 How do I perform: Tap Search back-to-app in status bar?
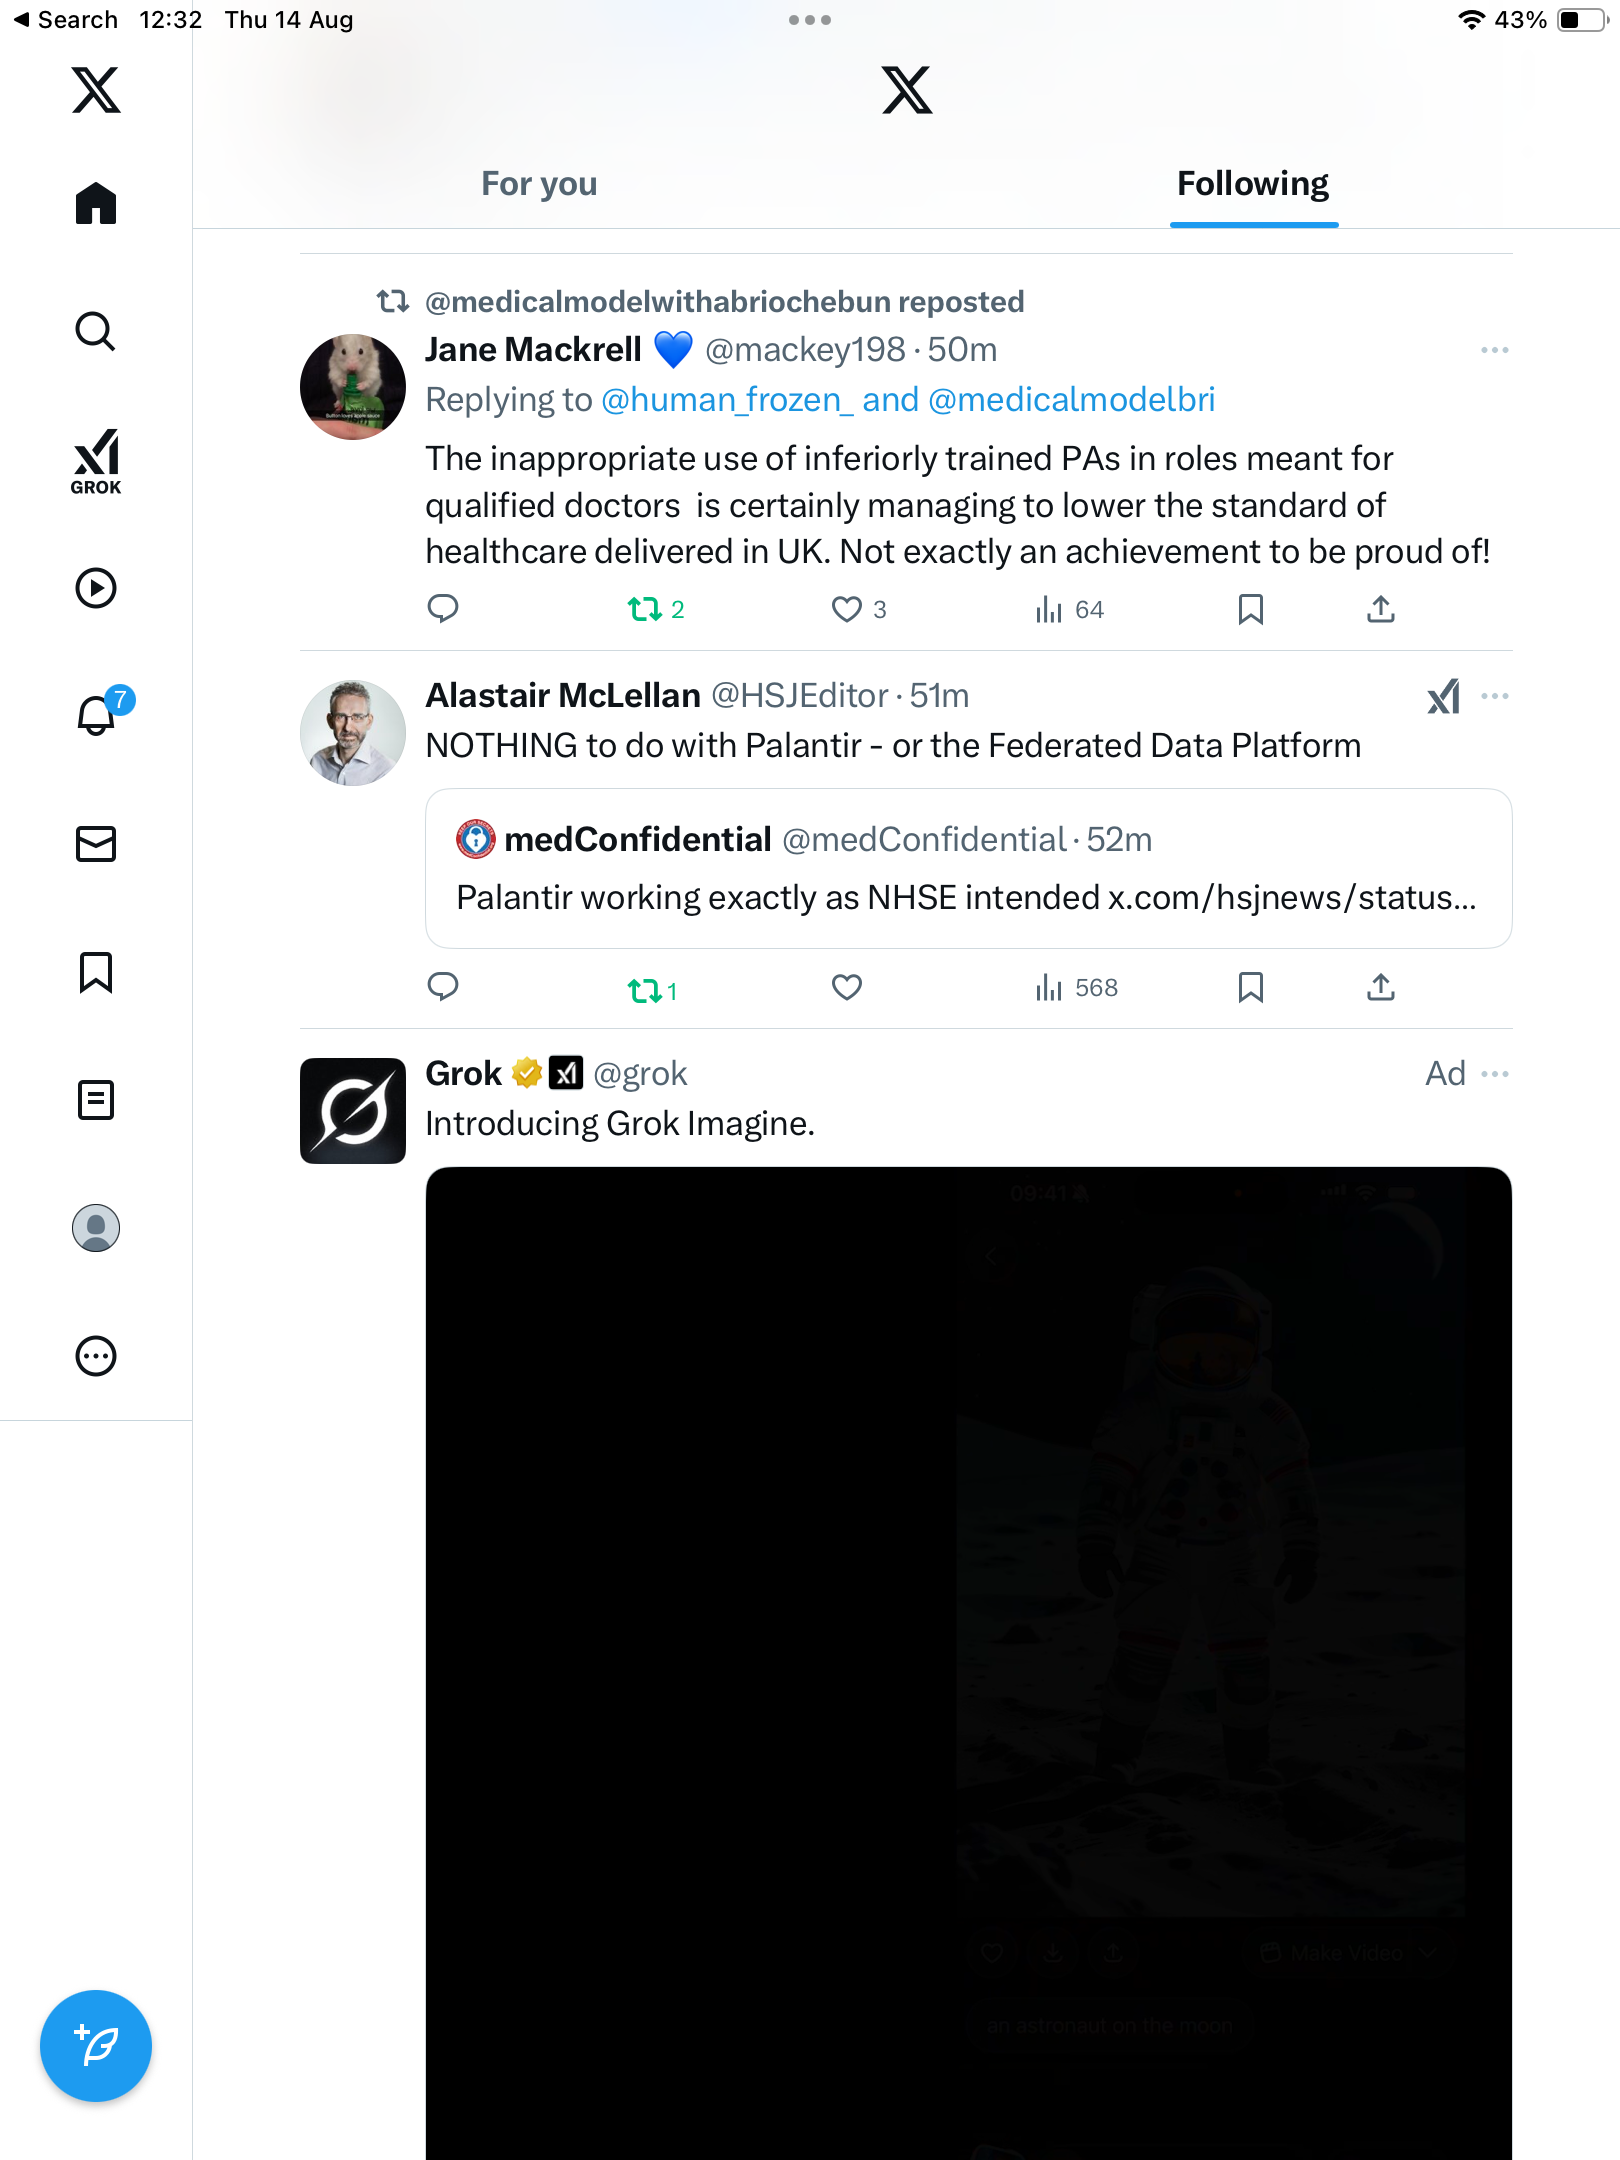point(66,20)
